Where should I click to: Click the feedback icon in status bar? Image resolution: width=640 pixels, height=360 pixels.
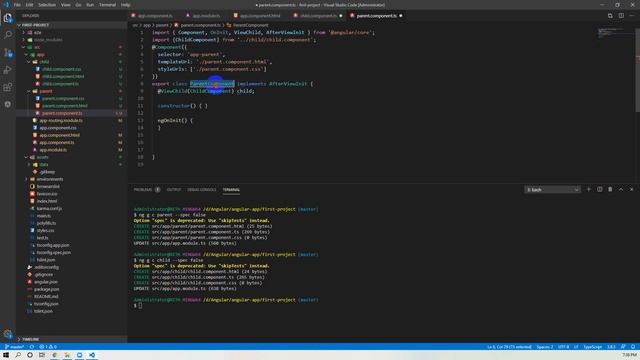(x=623, y=347)
